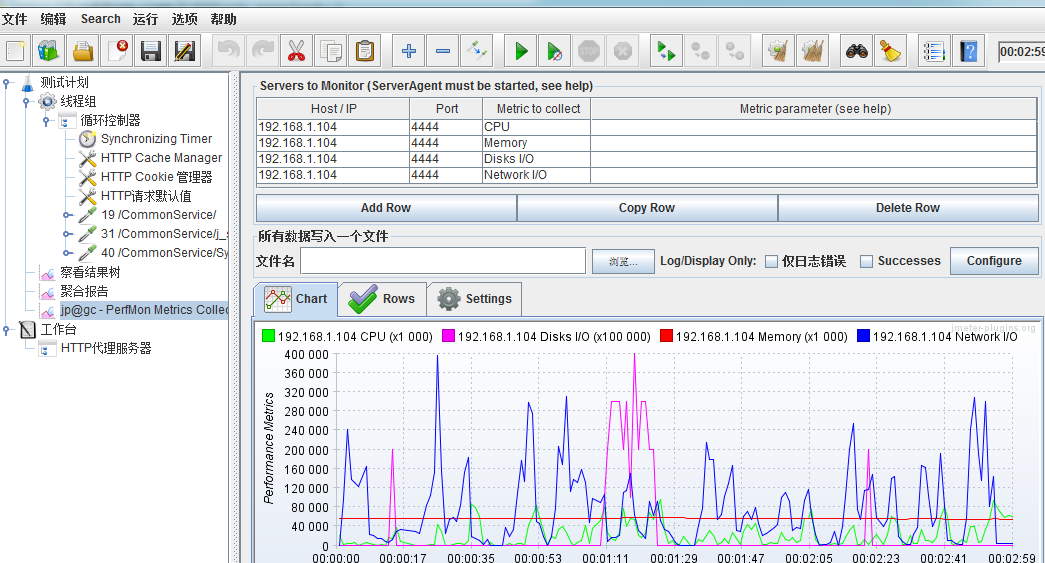Click the 浏览... browse button

point(623,261)
